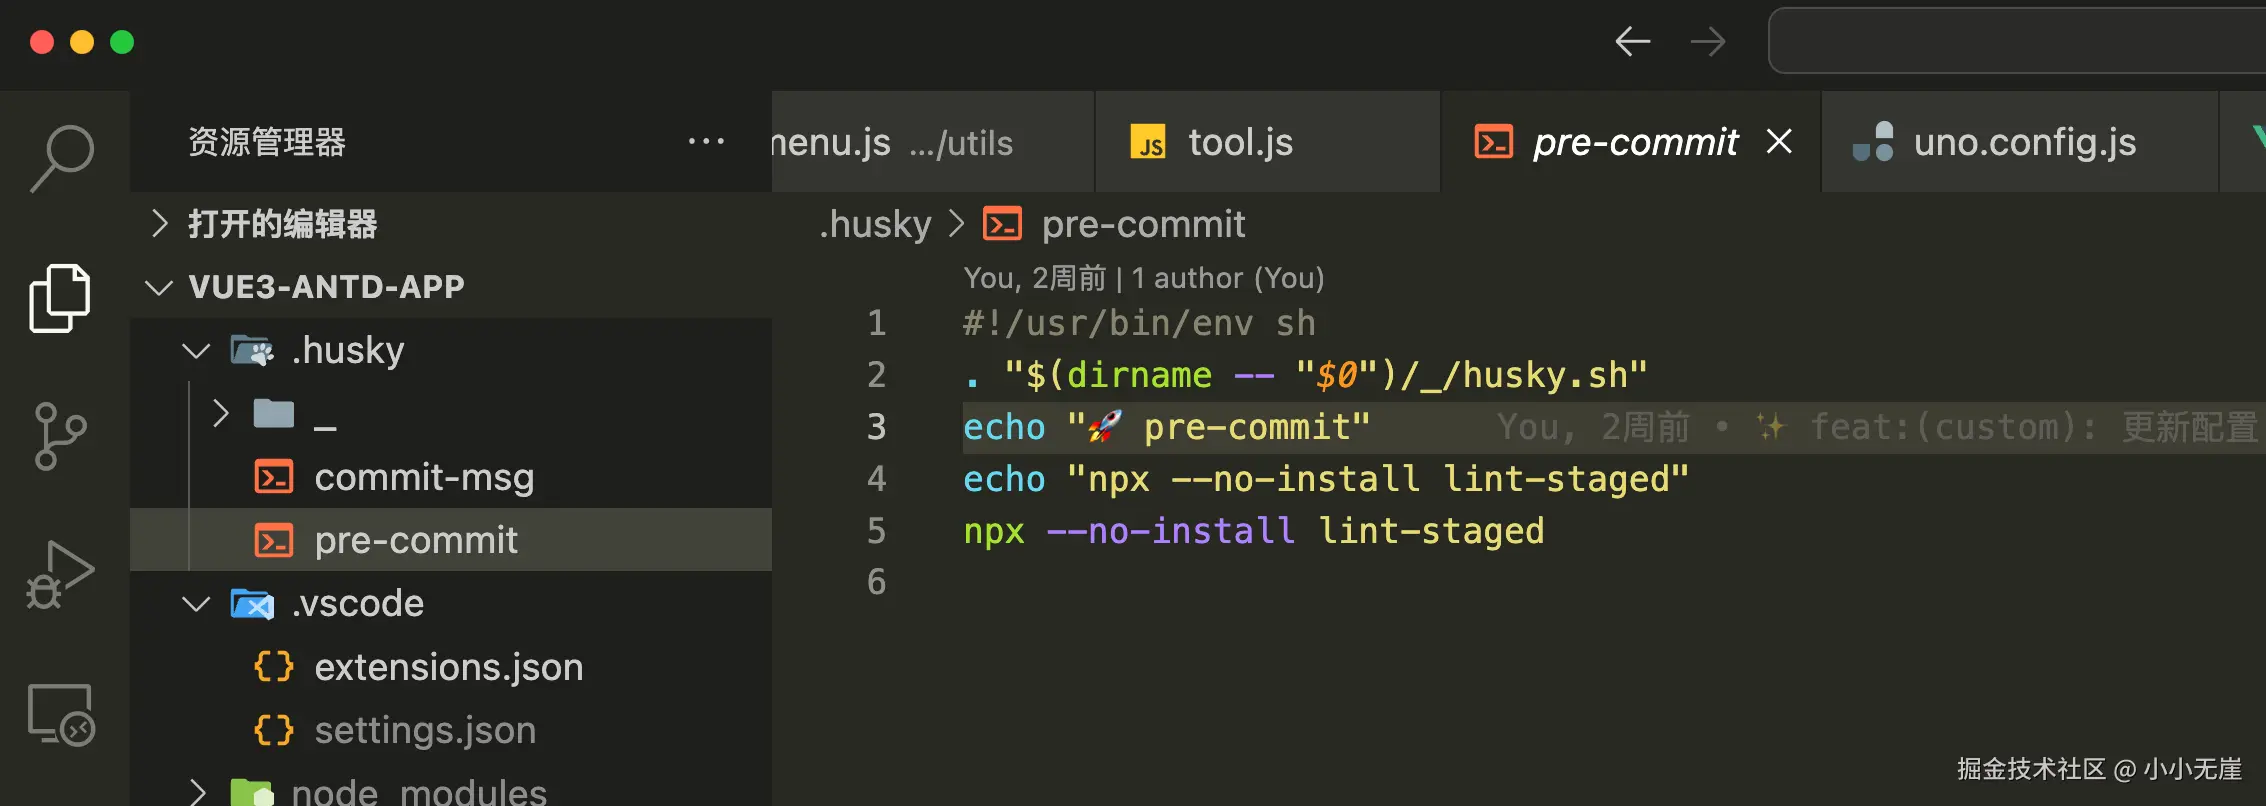Click the underscore folder icon
This screenshot has width=2266, height=806.
tap(273, 413)
